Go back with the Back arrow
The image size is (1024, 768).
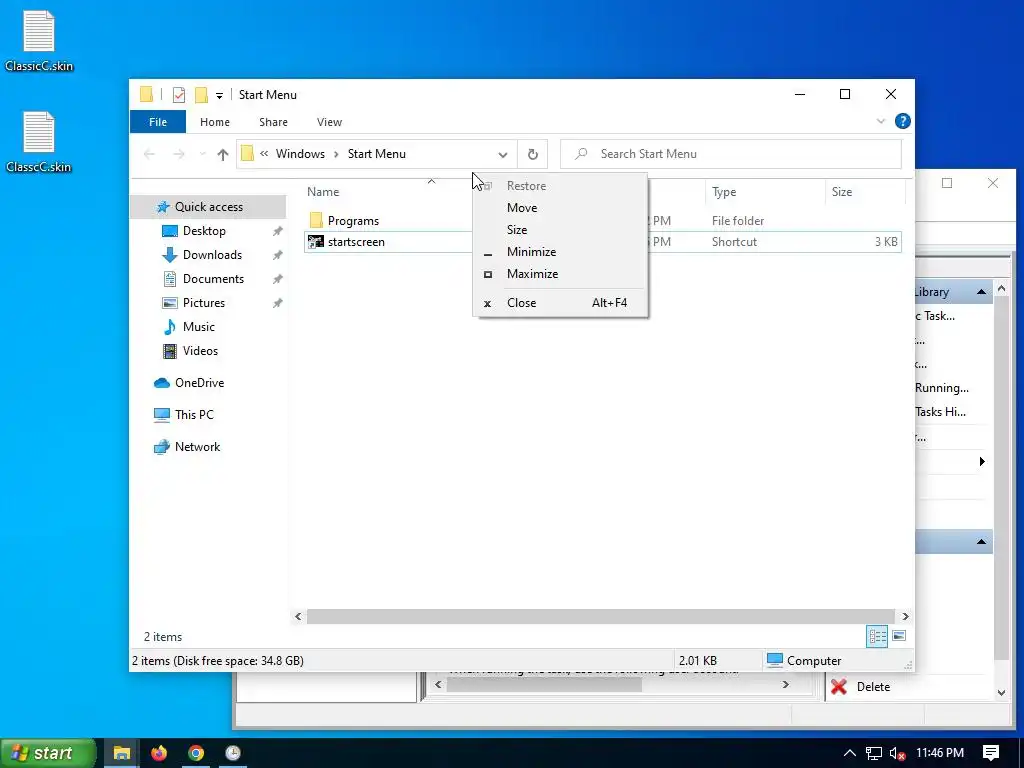[149, 154]
